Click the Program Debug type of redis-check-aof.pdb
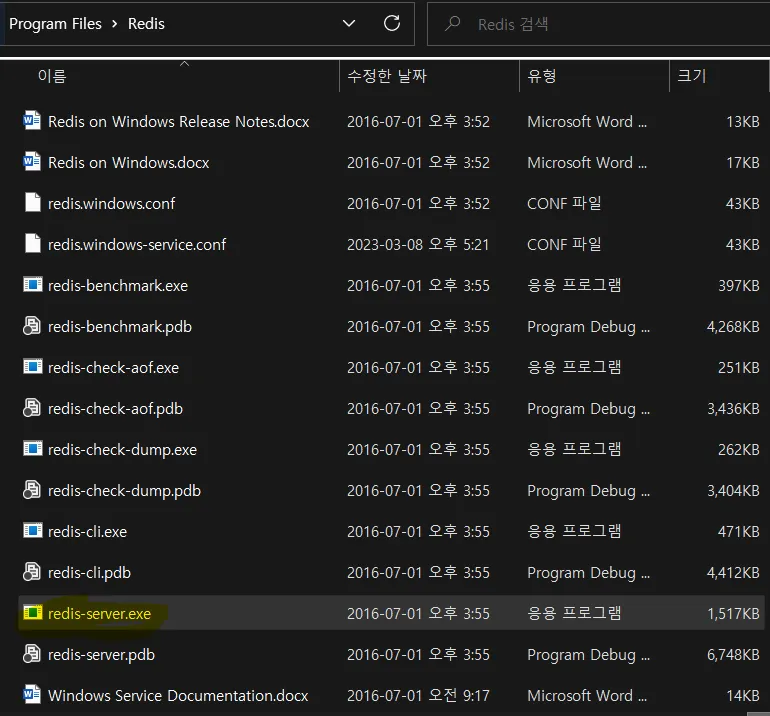The image size is (770, 716). pos(588,409)
